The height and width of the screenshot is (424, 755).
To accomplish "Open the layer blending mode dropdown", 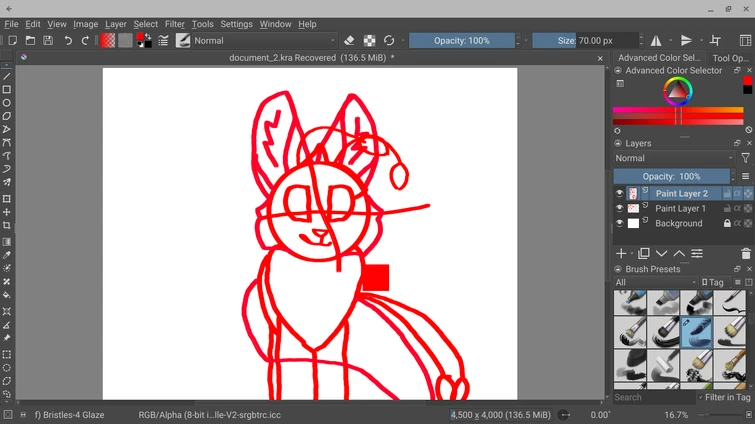I will [675, 158].
